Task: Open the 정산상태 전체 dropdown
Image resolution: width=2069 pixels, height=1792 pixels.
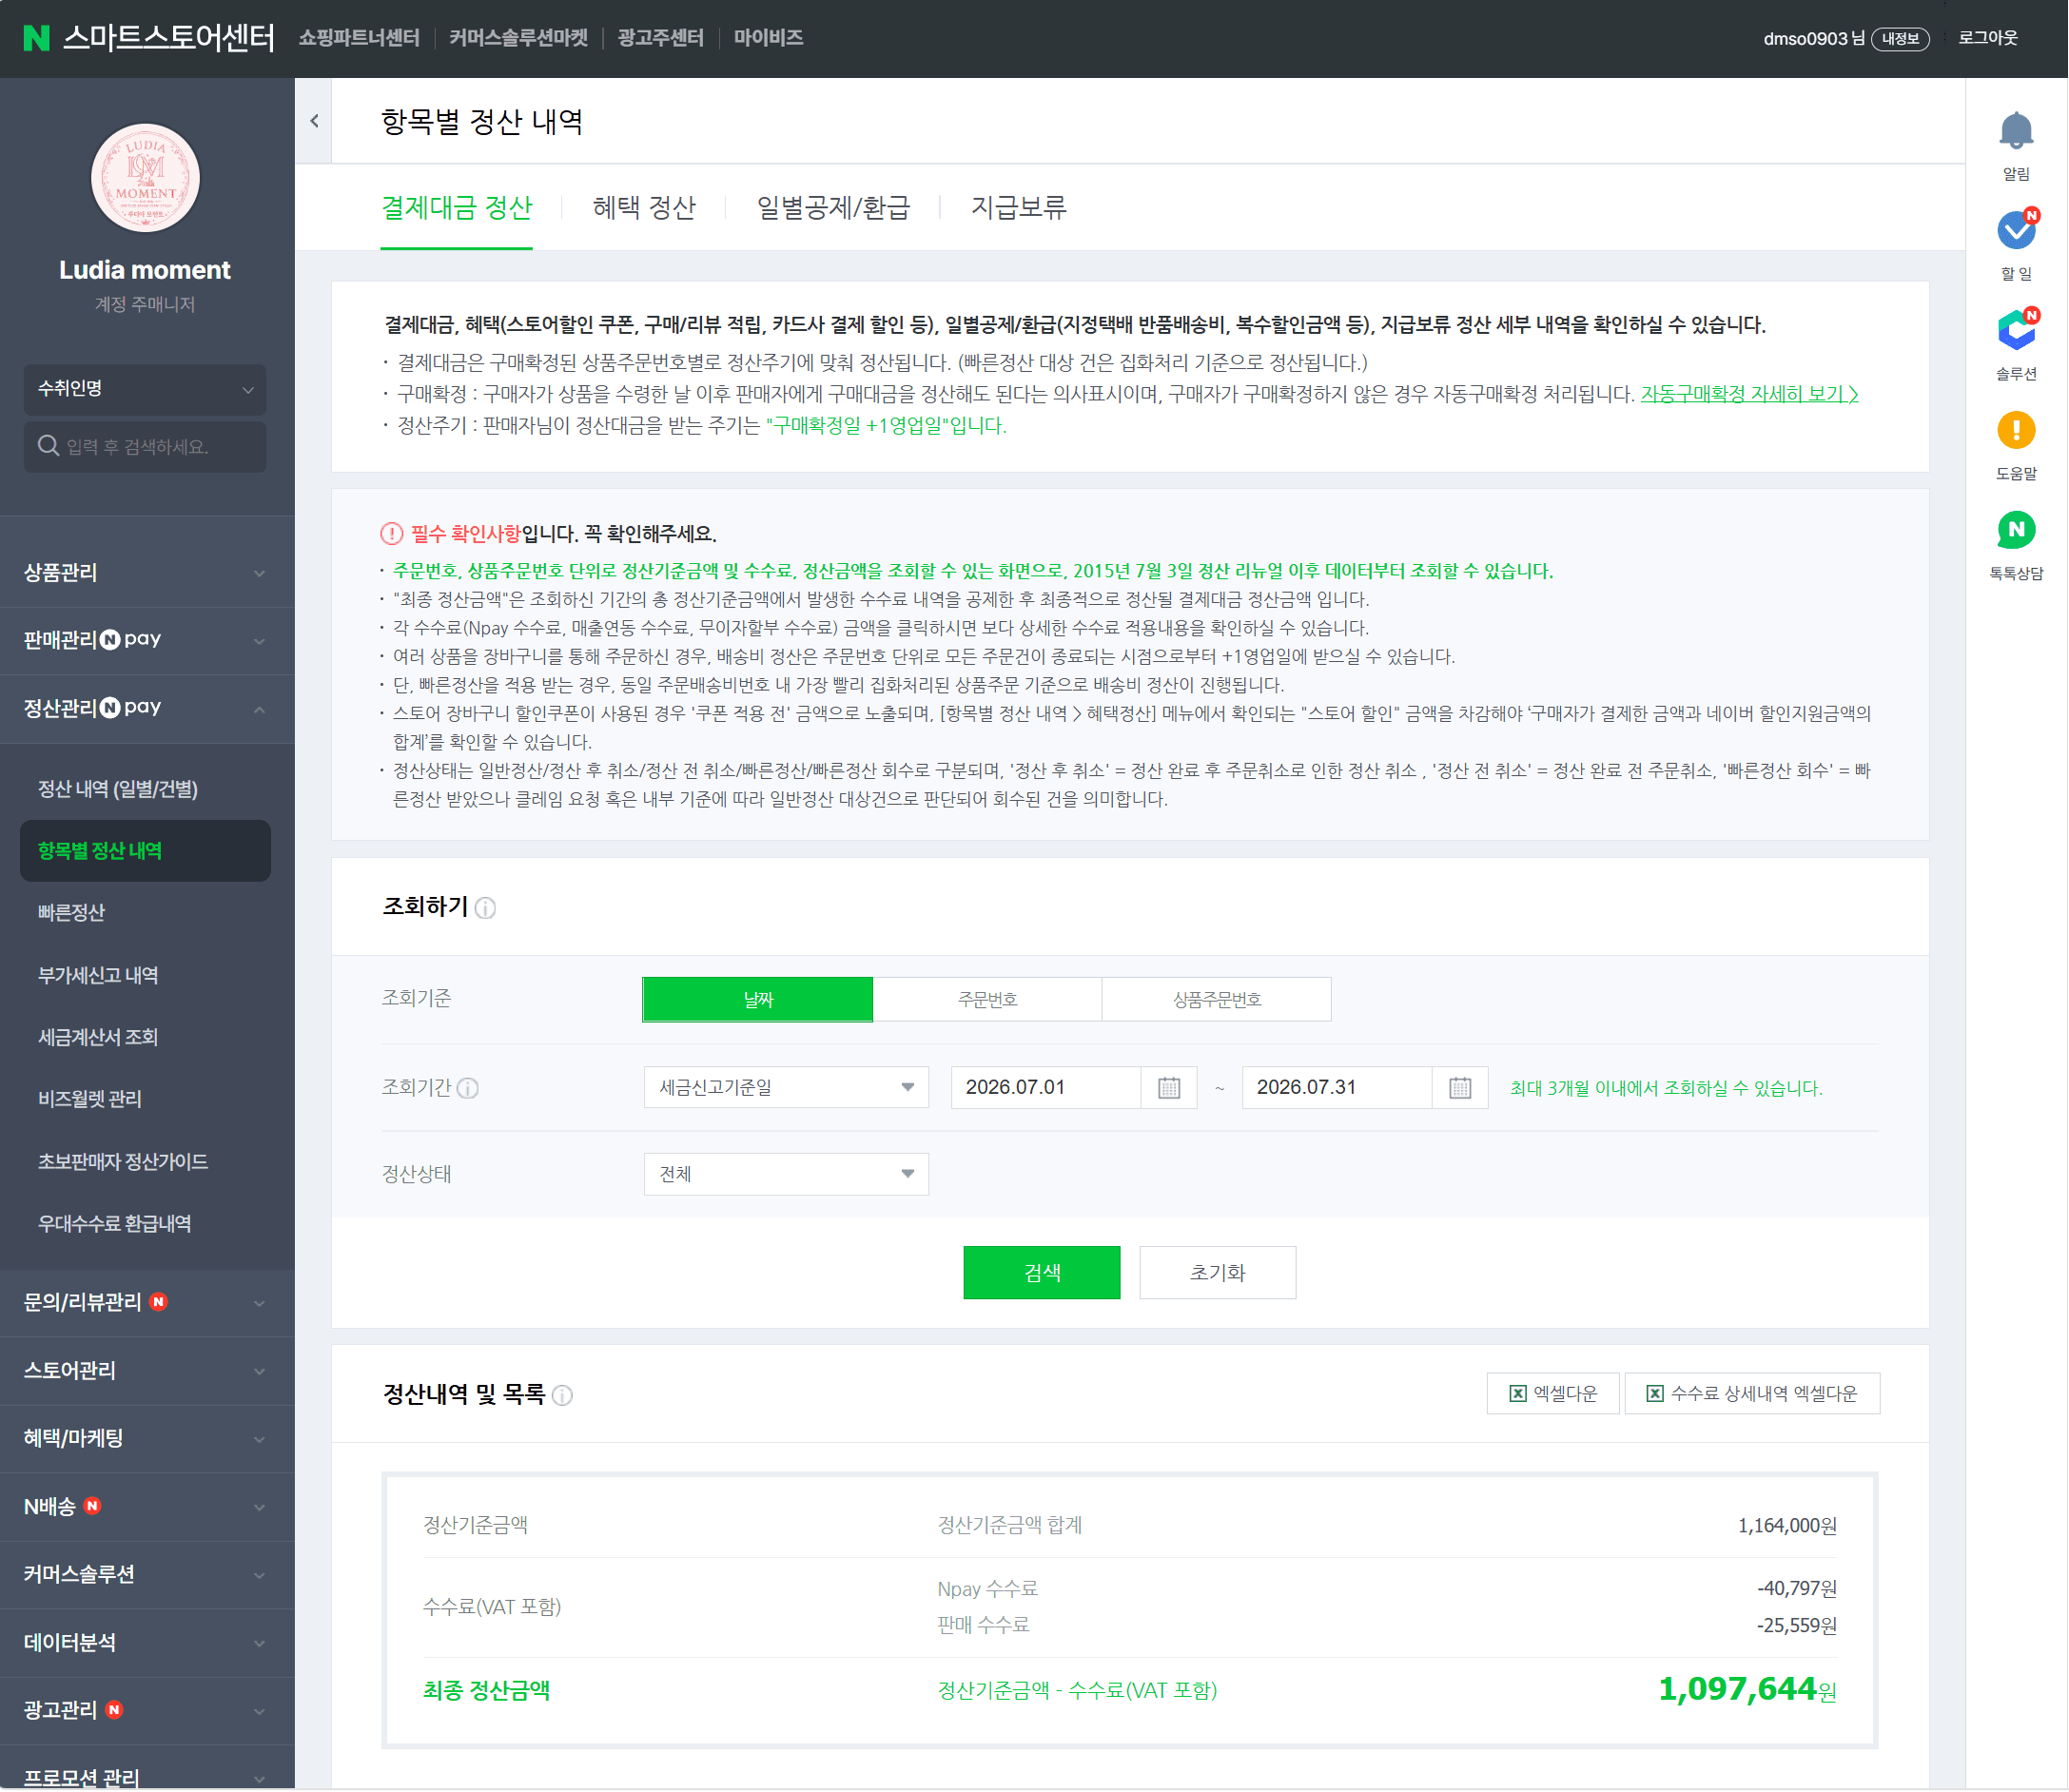Action: [786, 1175]
